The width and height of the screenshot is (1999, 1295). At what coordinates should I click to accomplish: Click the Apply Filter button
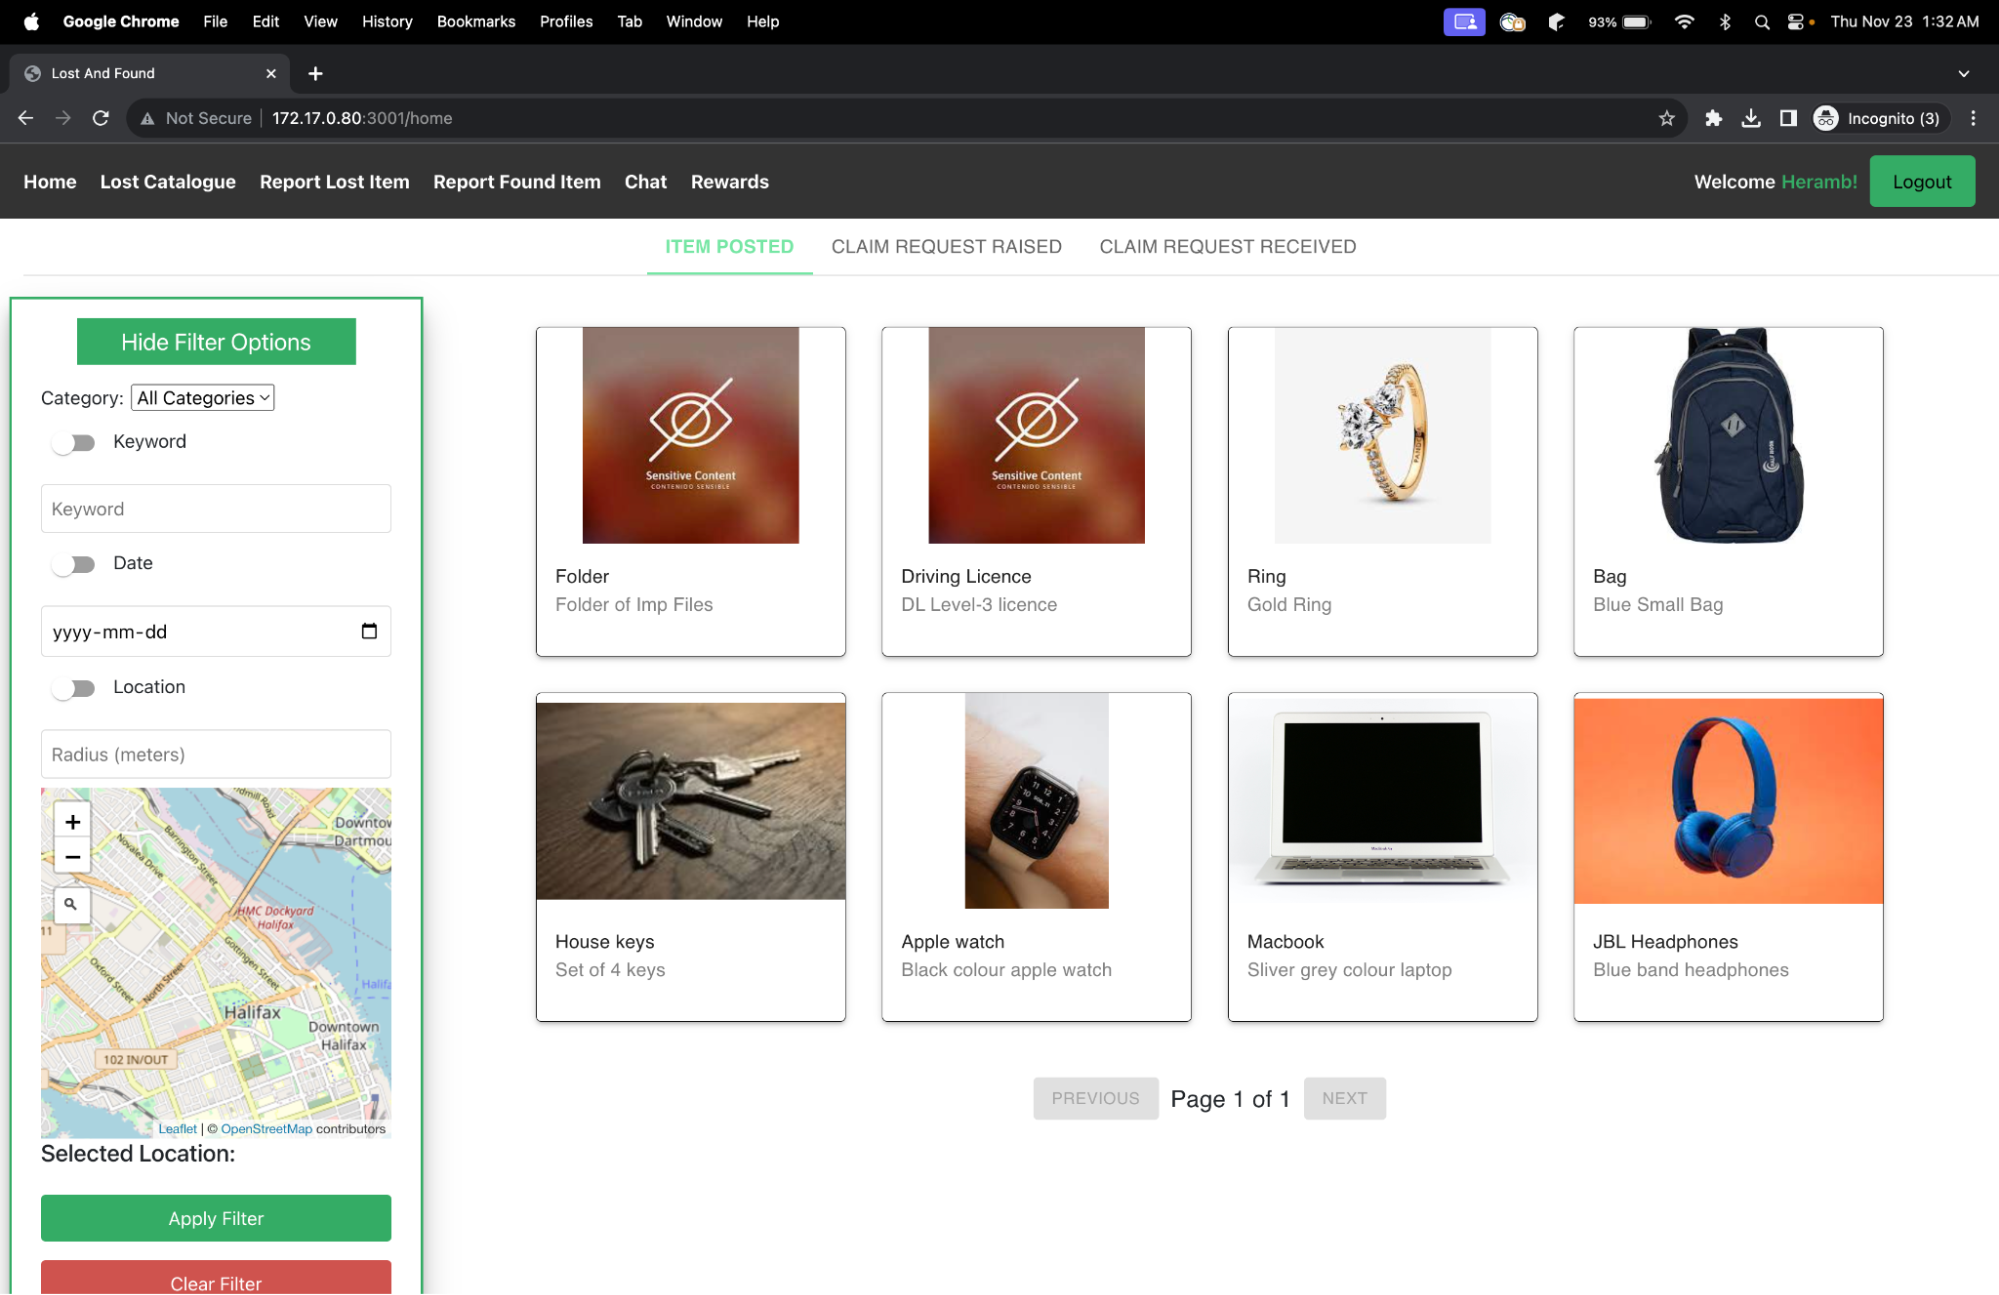(x=216, y=1218)
